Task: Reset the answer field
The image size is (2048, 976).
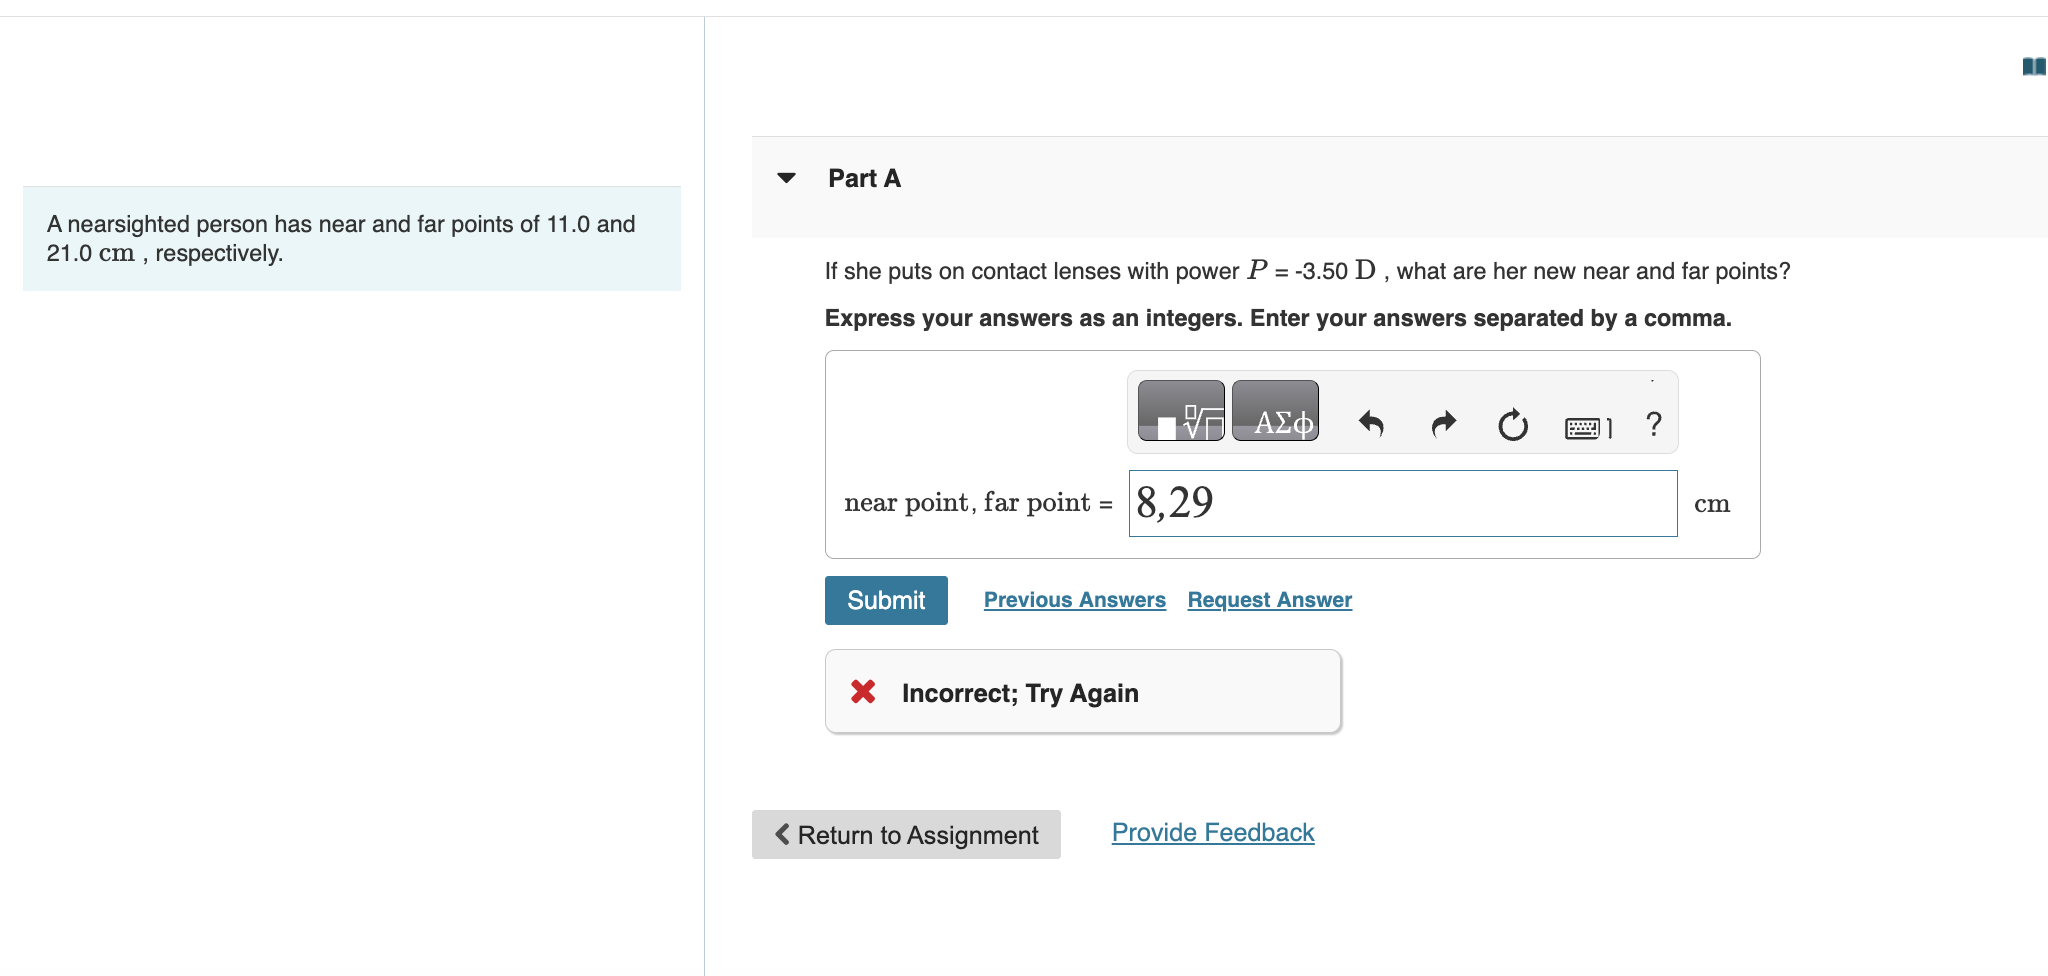Action: (1511, 424)
